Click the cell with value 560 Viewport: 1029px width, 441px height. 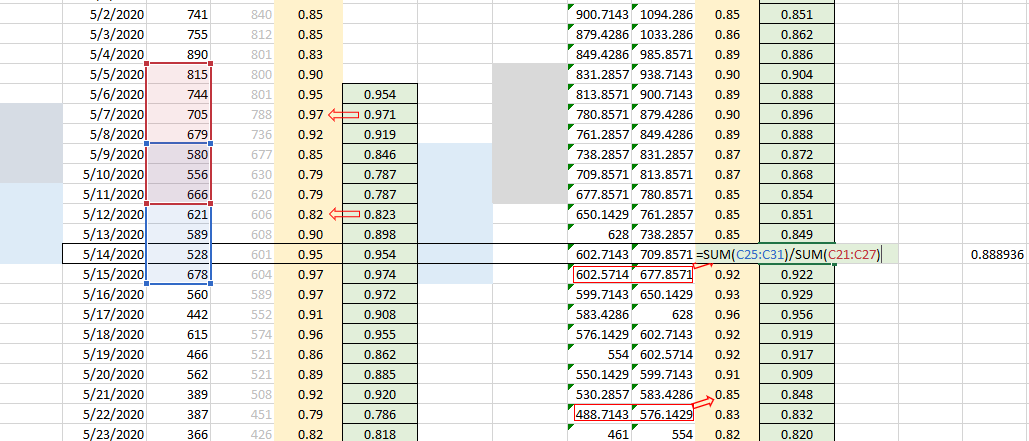pyautogui.click(x=178, y=294)
